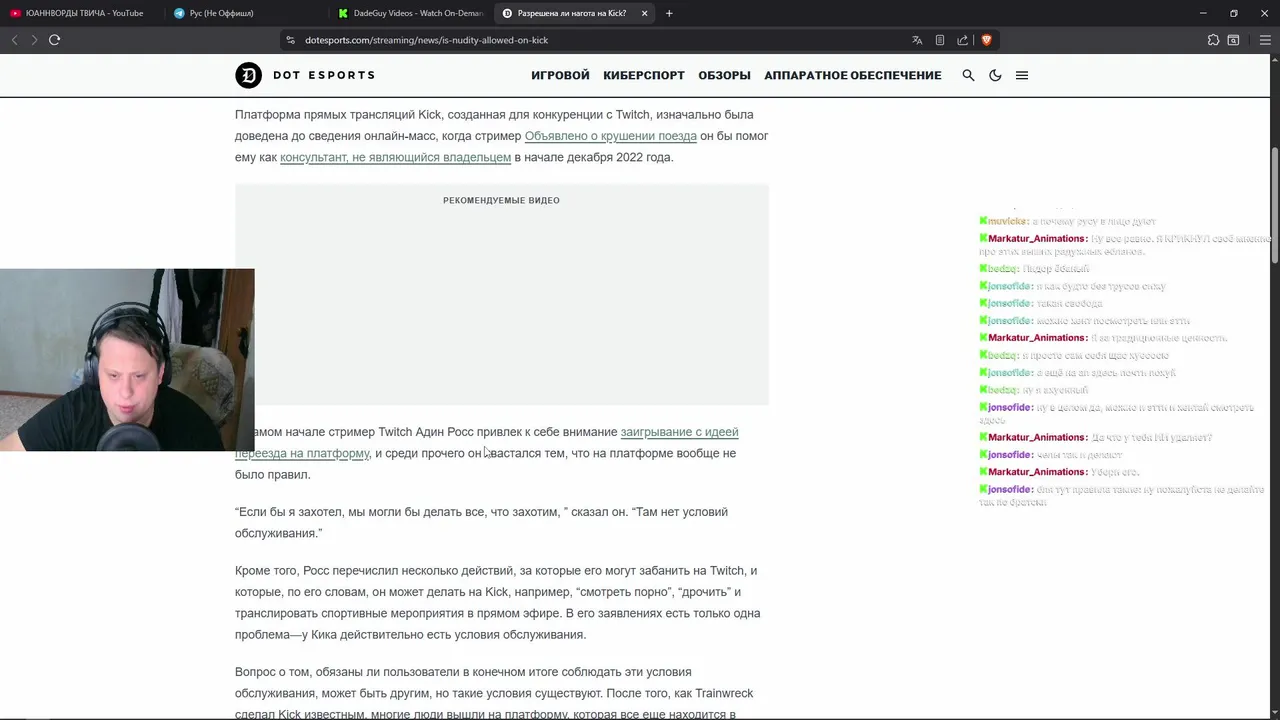The image size is (1280, 720).
Task: Click the Dot Esports logo
Action: tap(305, 75)
